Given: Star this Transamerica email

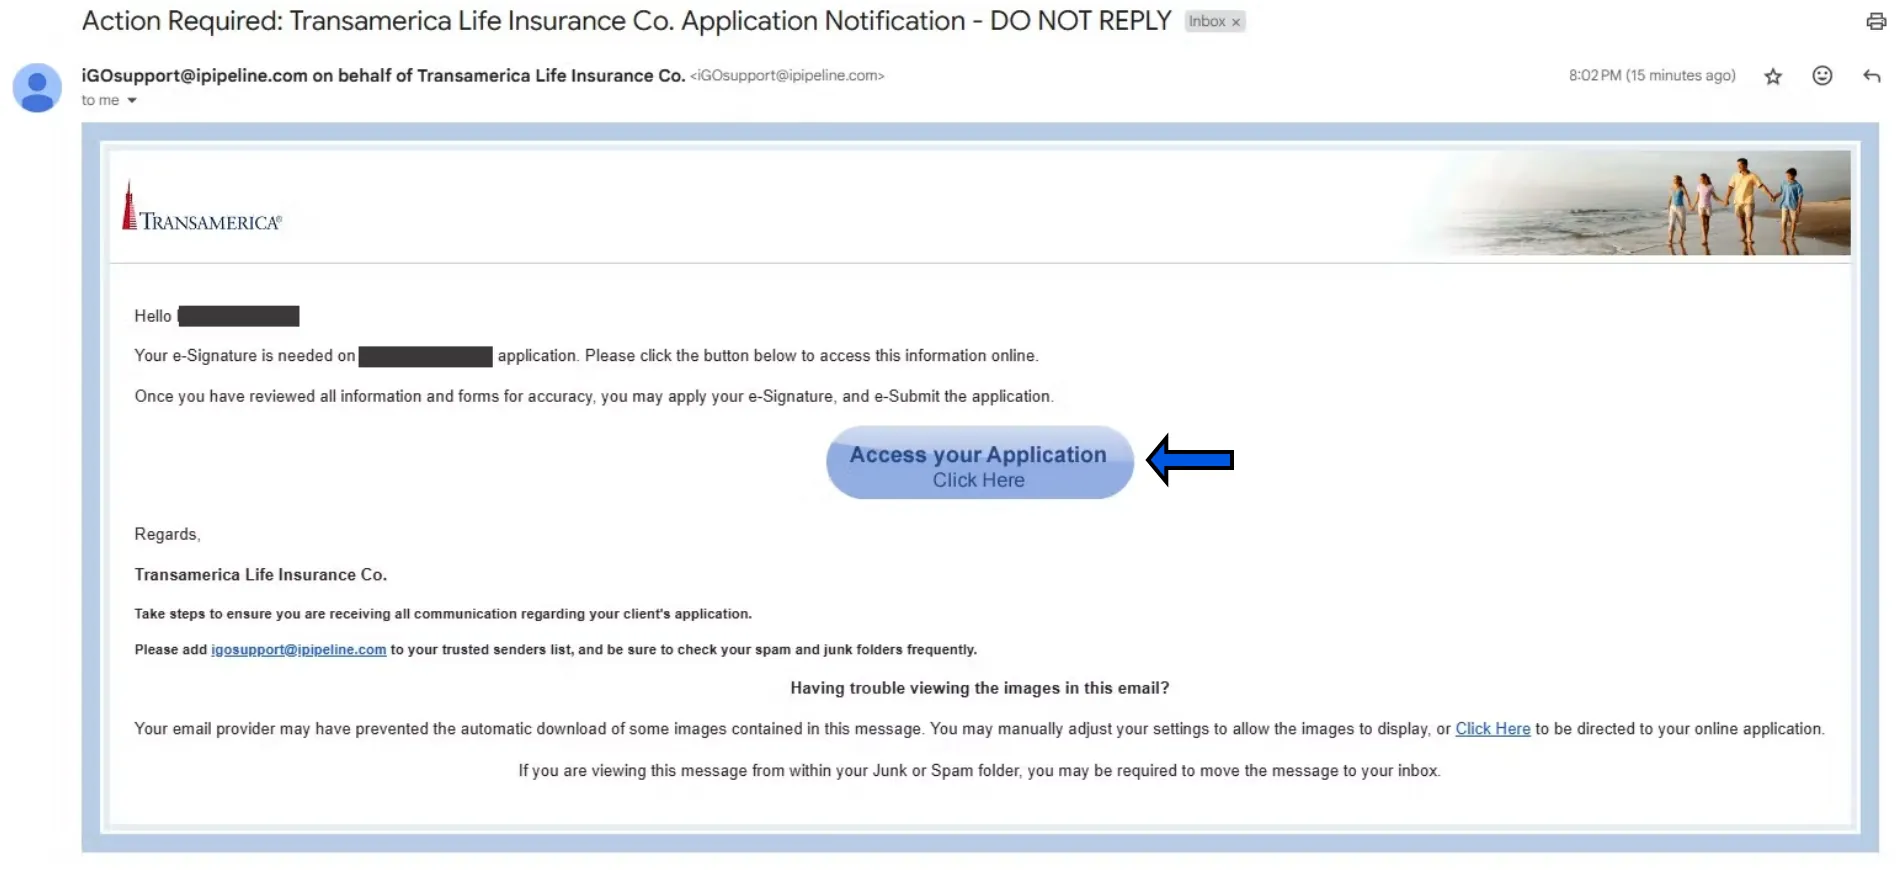Looking at the screenshot, I should click(1773, 76).
